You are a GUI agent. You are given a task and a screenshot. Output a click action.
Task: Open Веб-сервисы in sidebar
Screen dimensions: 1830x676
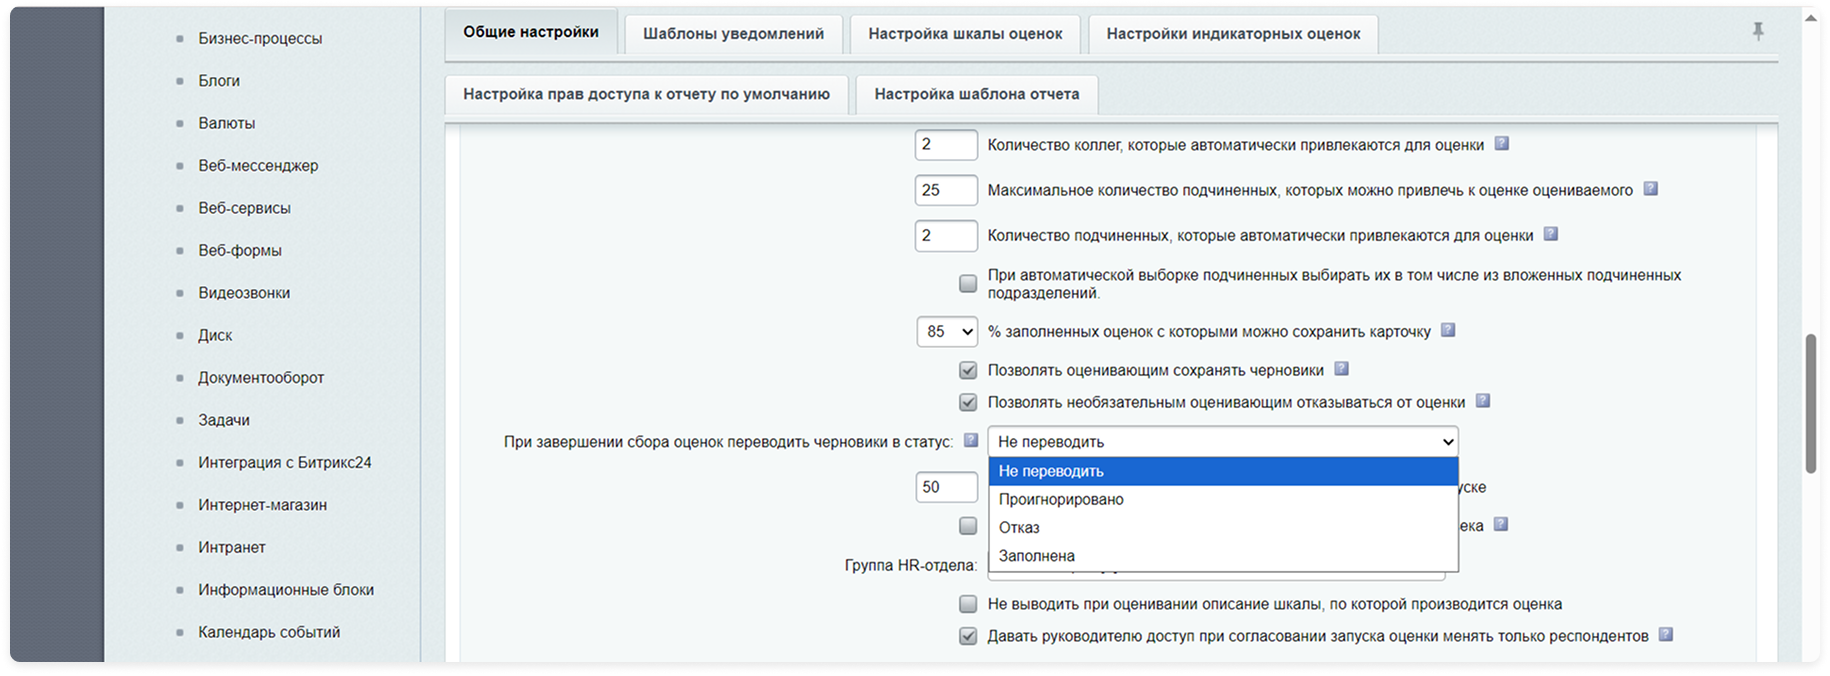[x=244, y=208]
